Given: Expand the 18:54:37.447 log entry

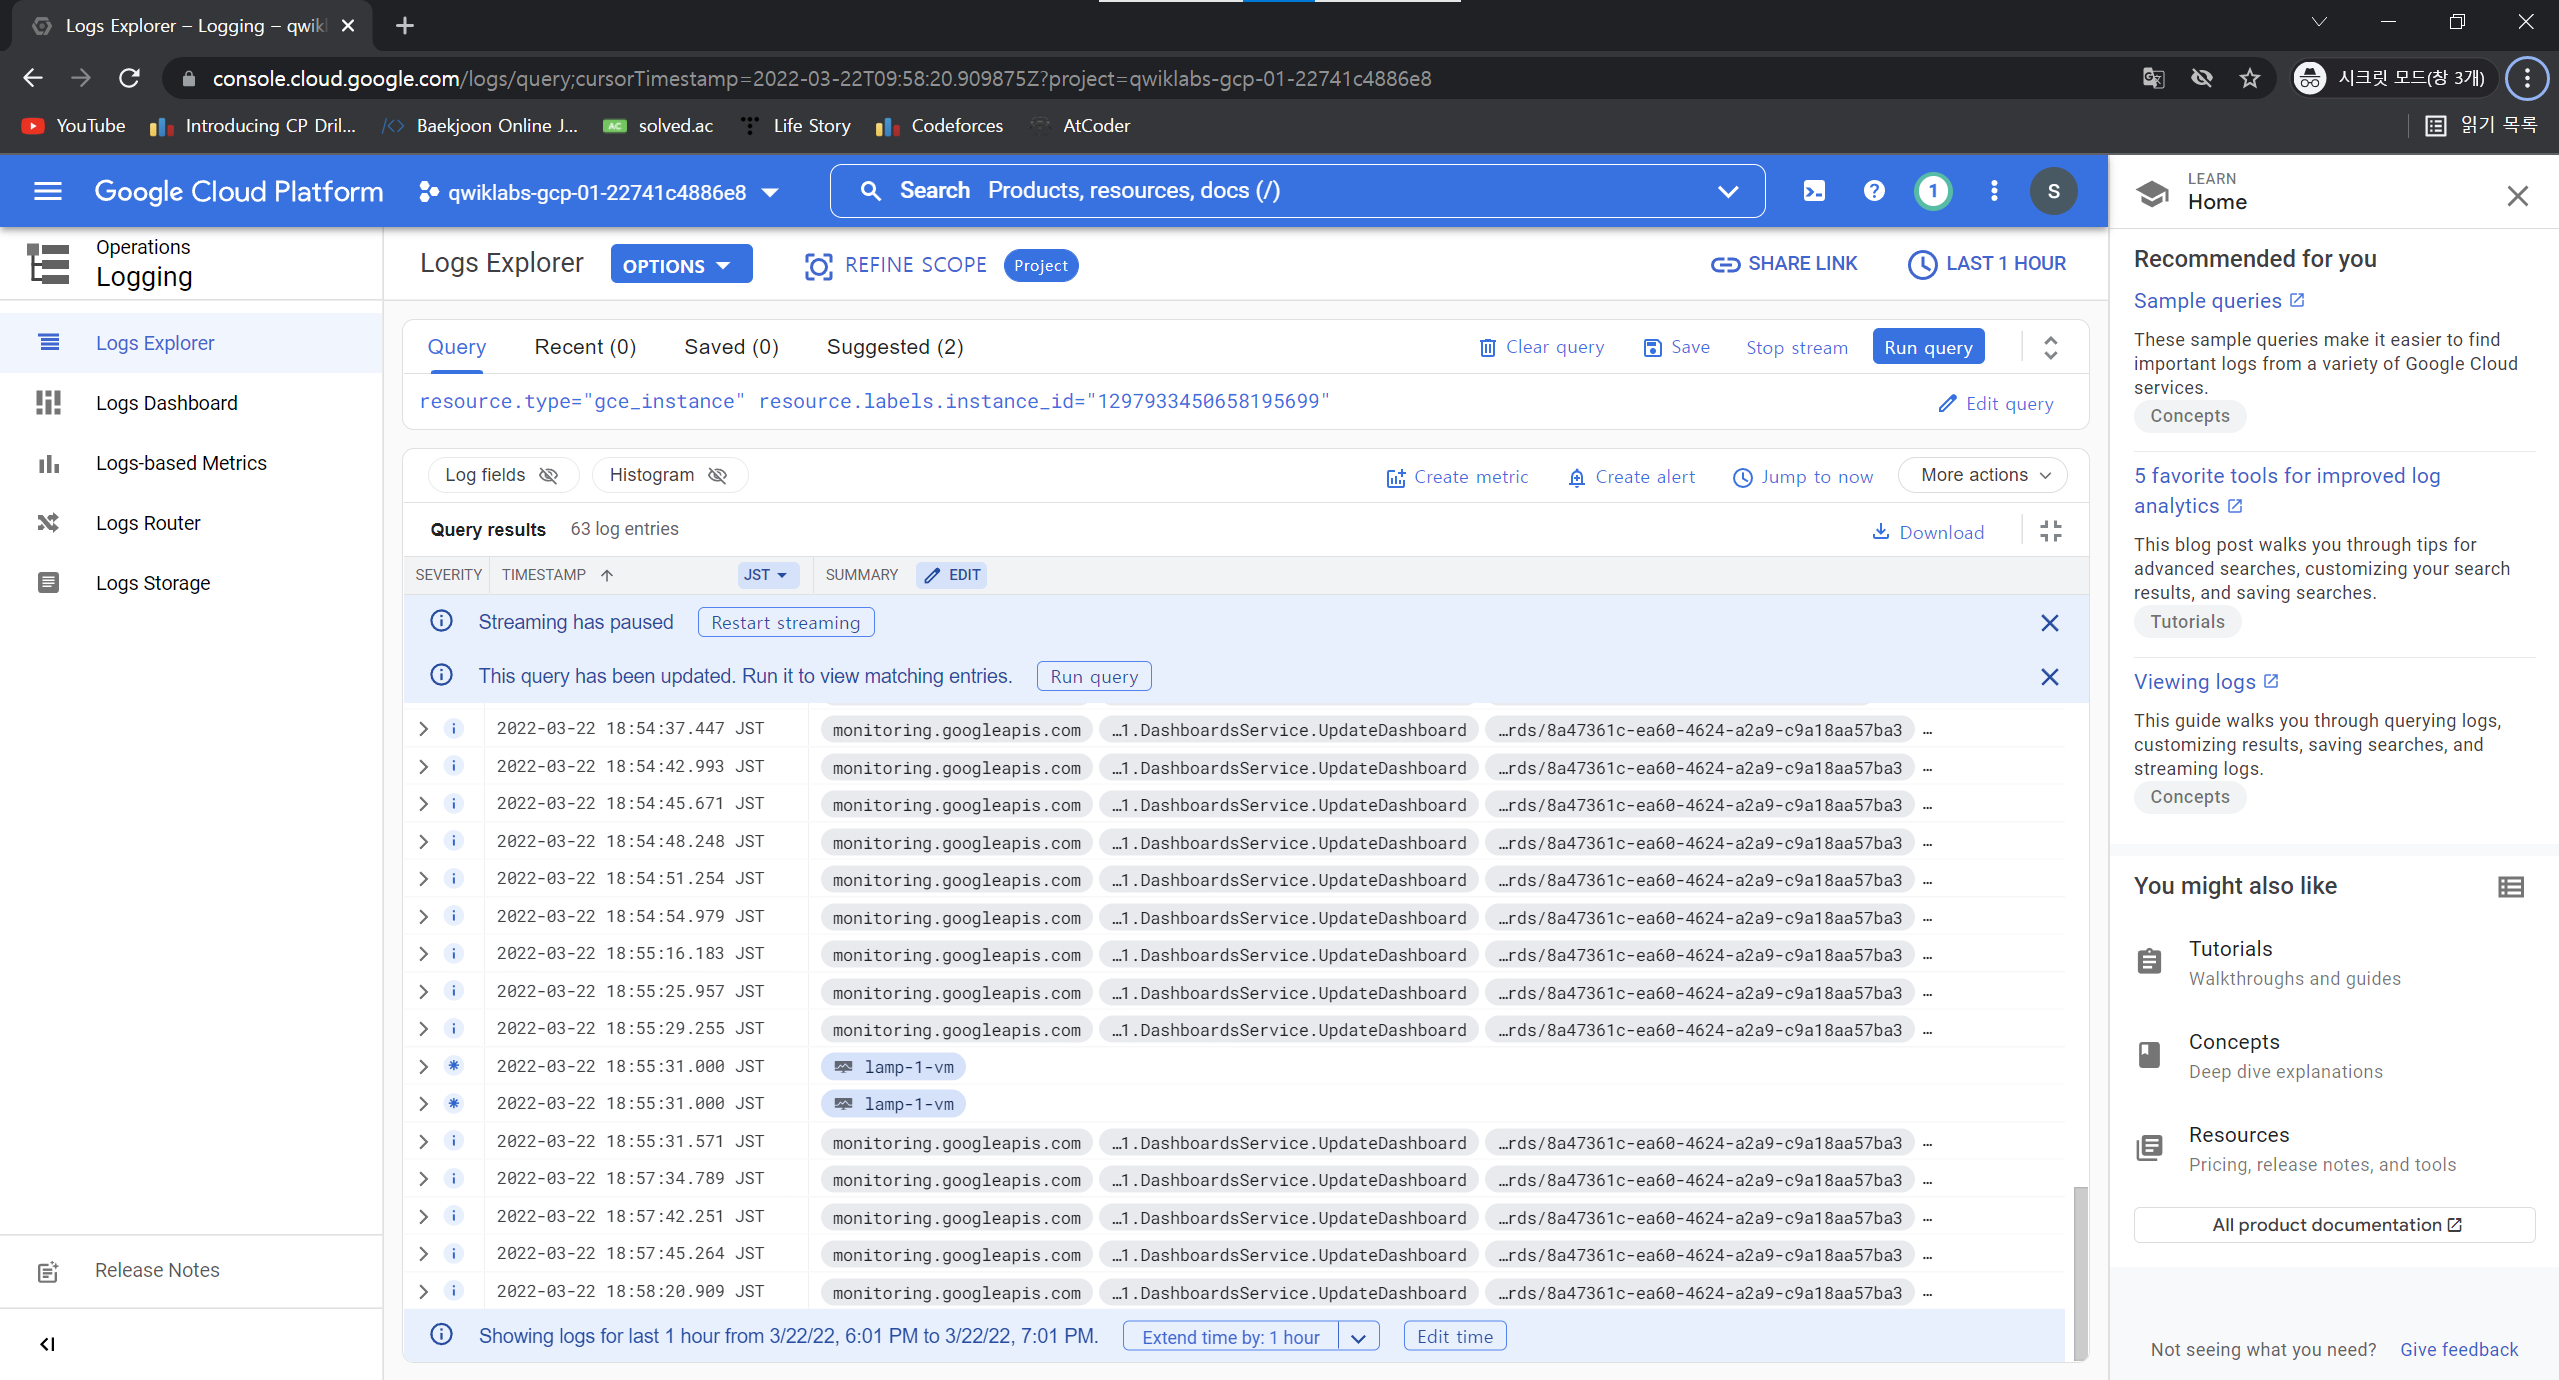Looking at the screenshot, I should (x=423, y=729).
